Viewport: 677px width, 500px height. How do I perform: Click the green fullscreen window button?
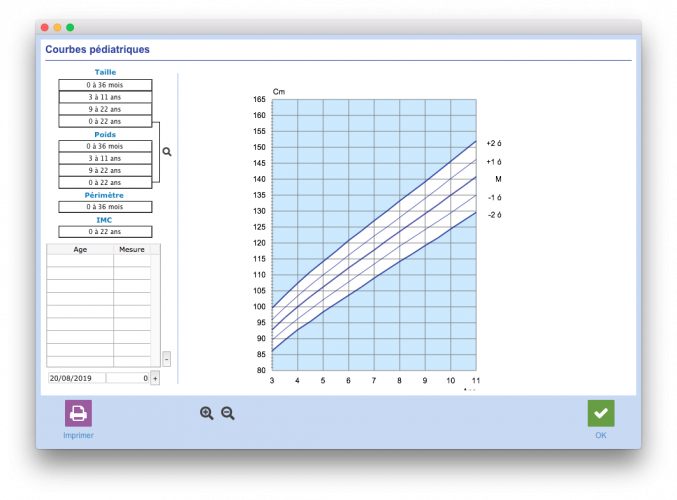pos(70,28)
